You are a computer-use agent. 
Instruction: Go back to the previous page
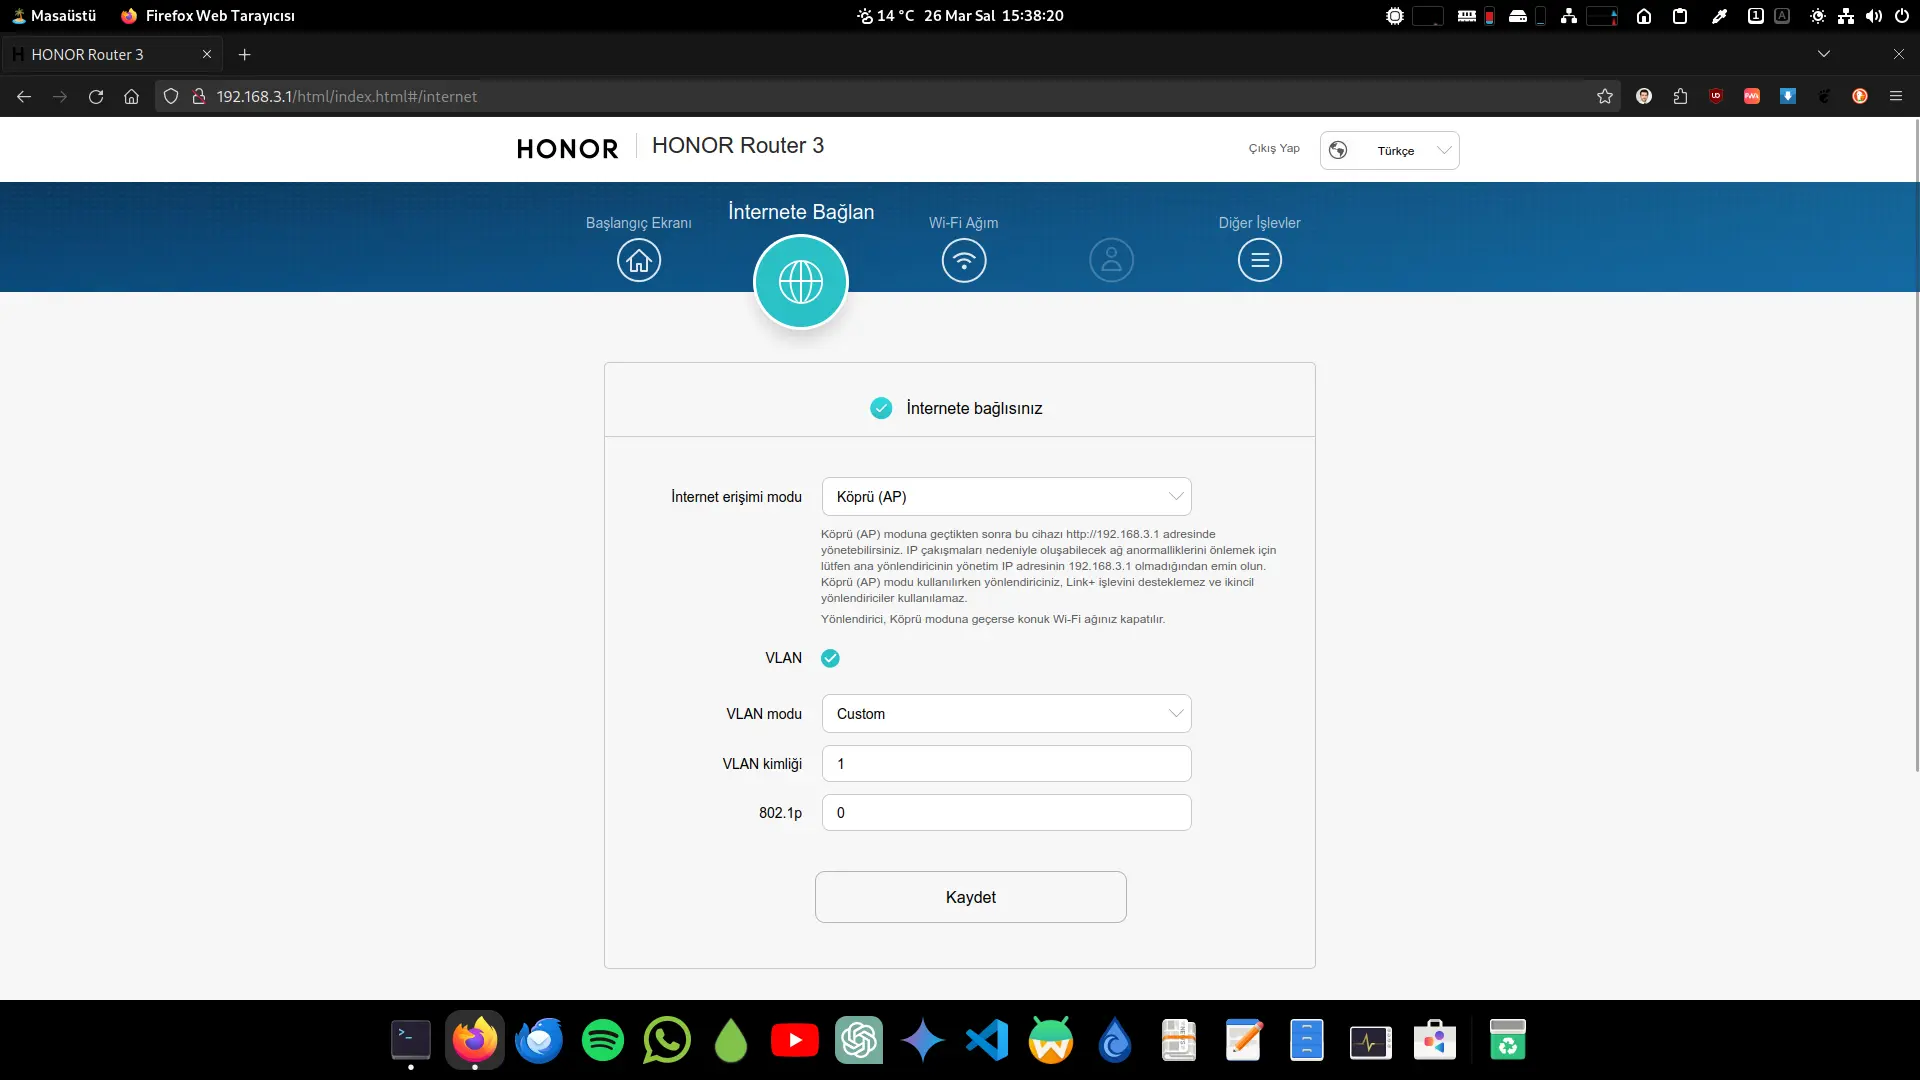click(24, 96)
